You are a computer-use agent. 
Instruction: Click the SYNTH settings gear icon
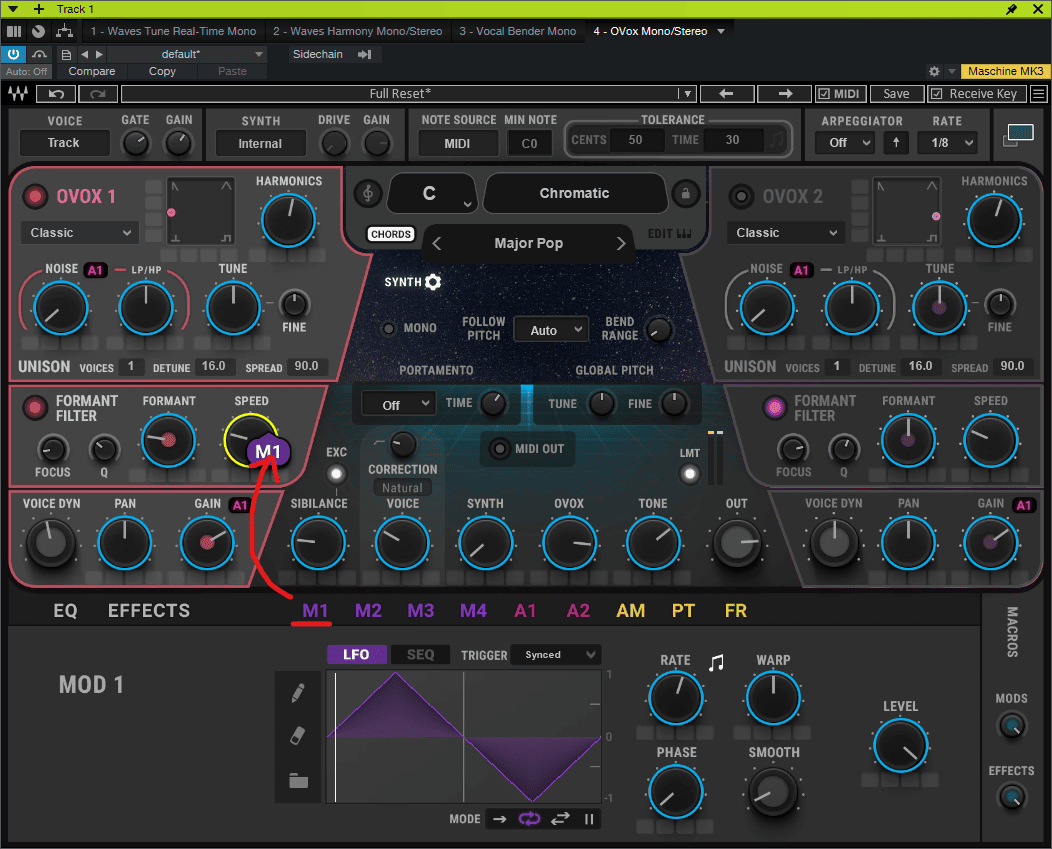click(x=433, y=282)
